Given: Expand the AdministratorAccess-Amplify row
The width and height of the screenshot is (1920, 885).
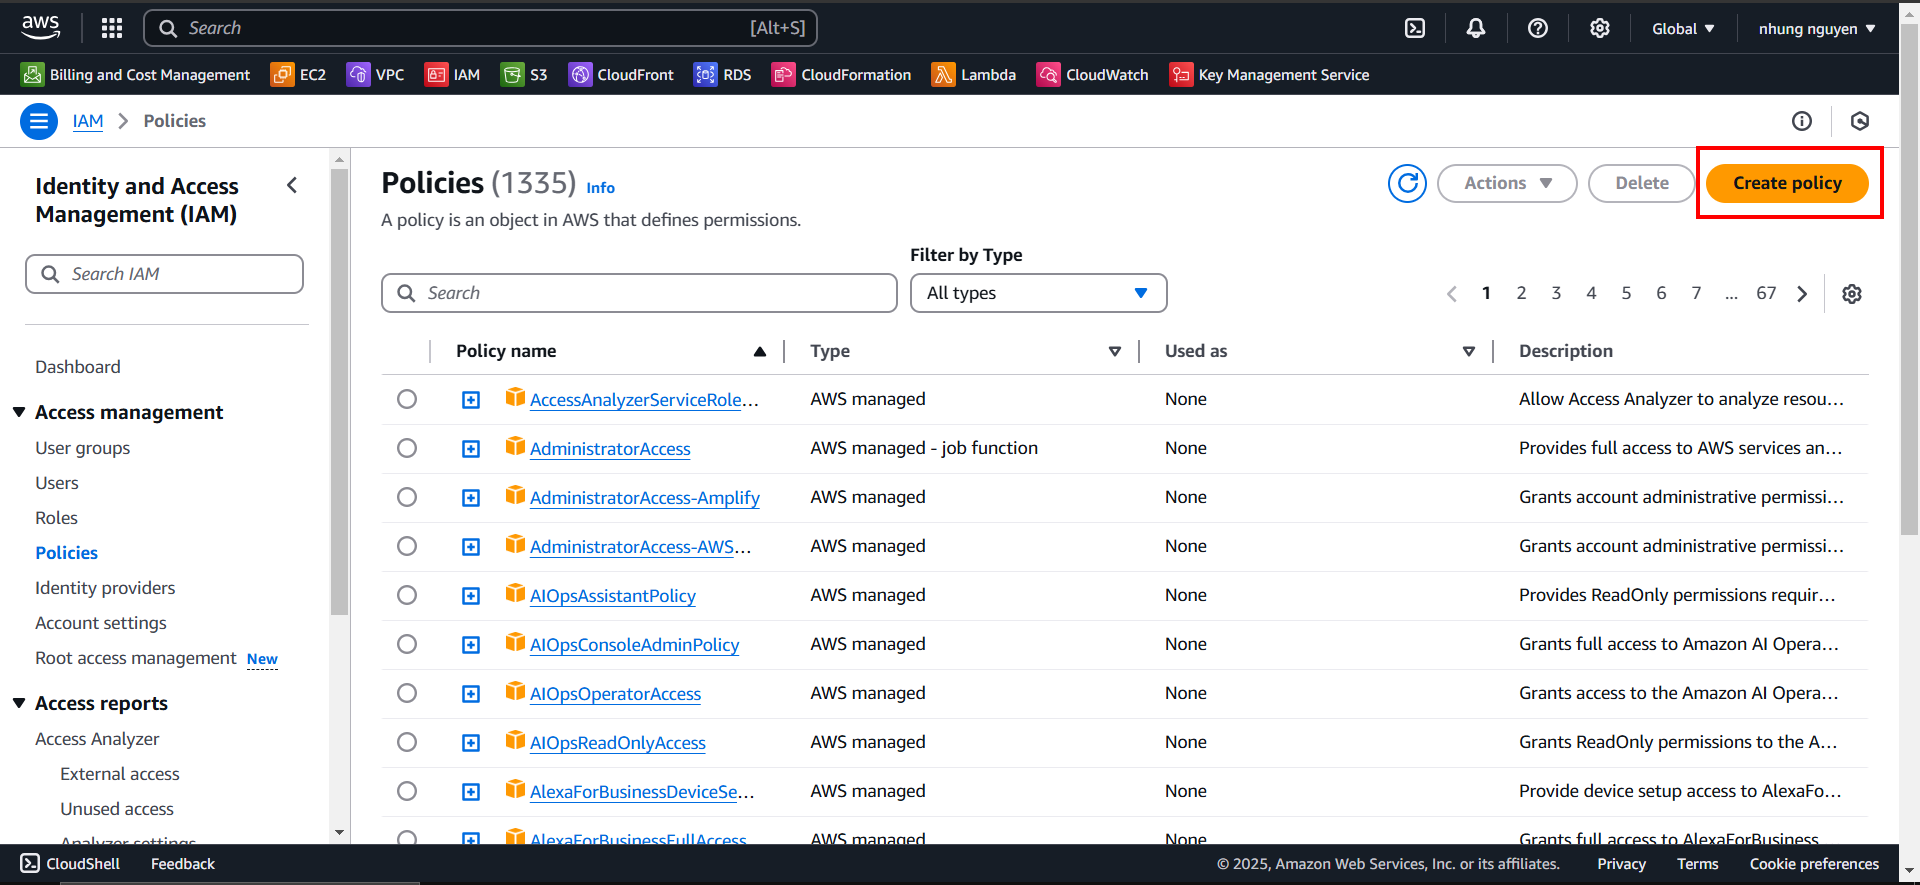Looking at the screenshot, I should click(471, 498).
